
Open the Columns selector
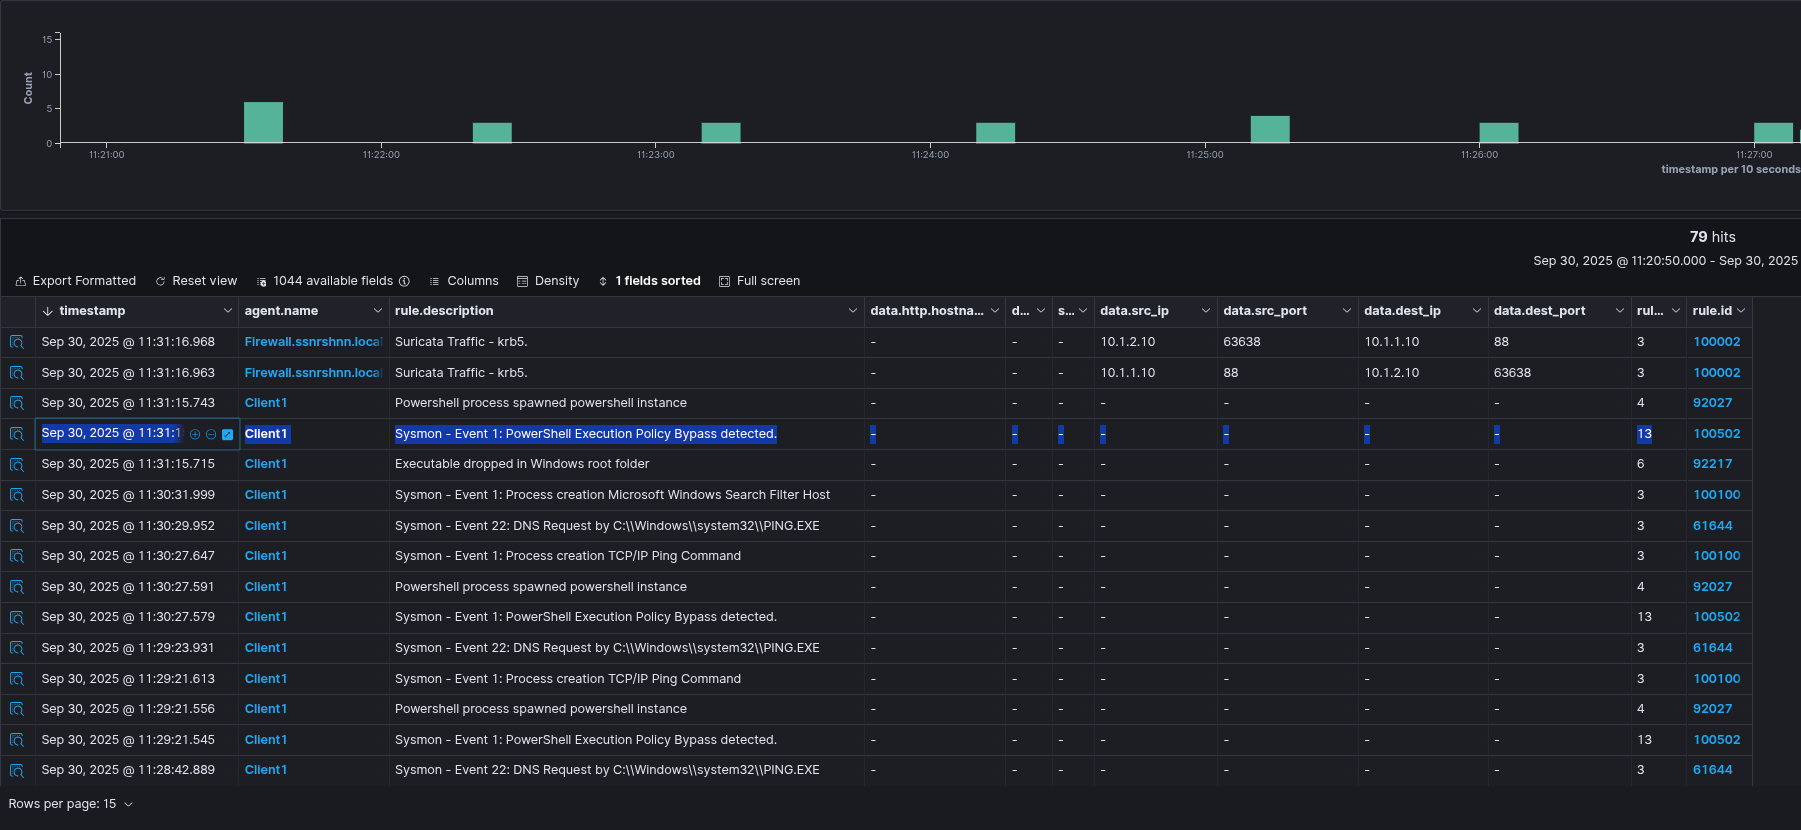[464, 281]
